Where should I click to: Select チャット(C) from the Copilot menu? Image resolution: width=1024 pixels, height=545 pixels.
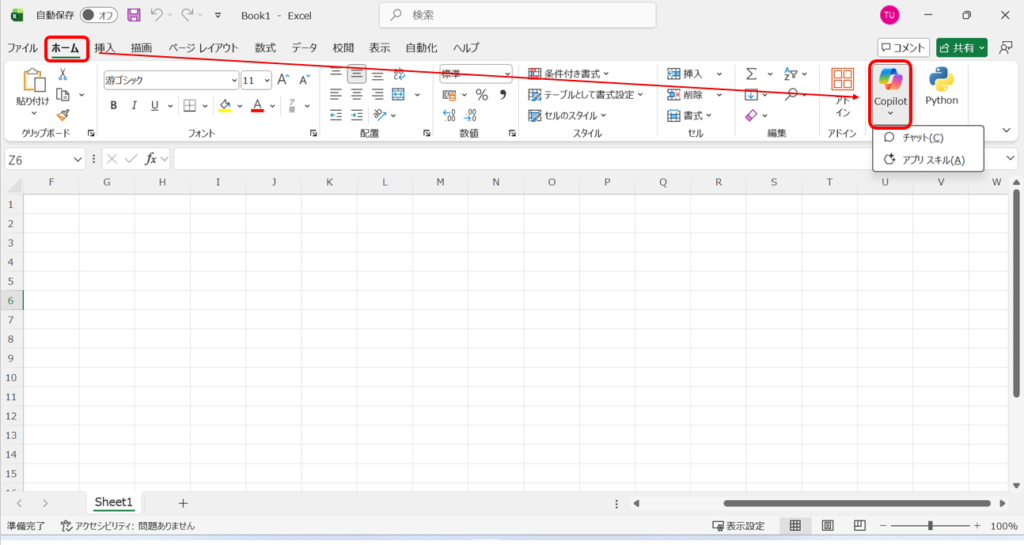click(x=921, y=138)
